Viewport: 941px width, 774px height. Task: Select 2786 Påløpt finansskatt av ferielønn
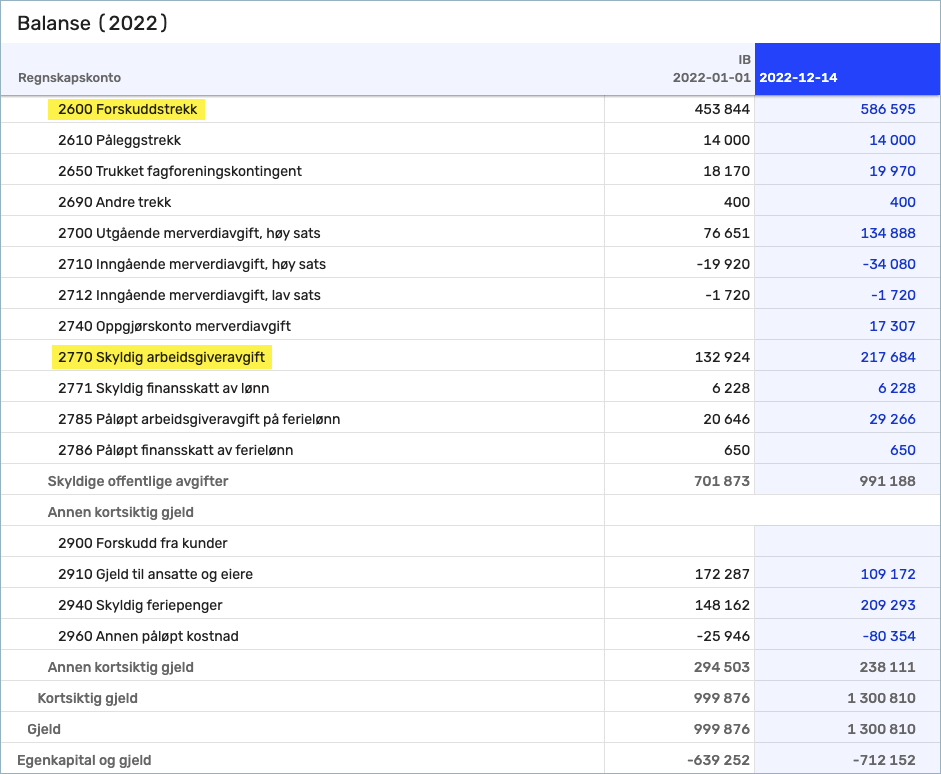[175, 451]
